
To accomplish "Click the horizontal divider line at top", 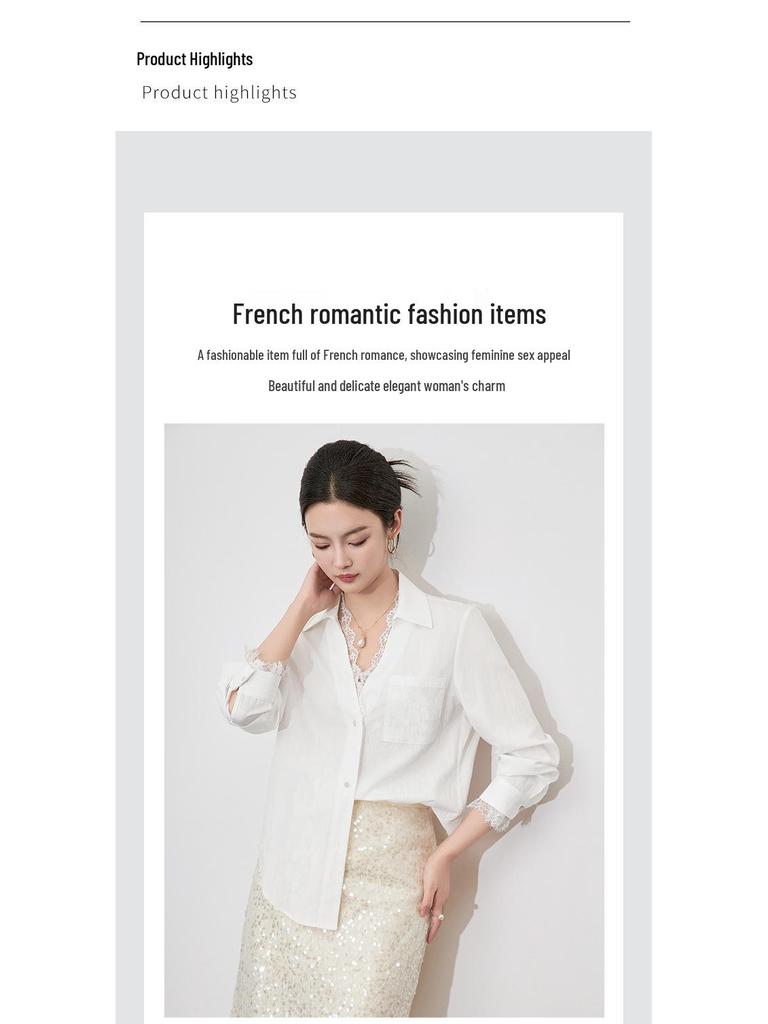I will click(x=385, y=22).
